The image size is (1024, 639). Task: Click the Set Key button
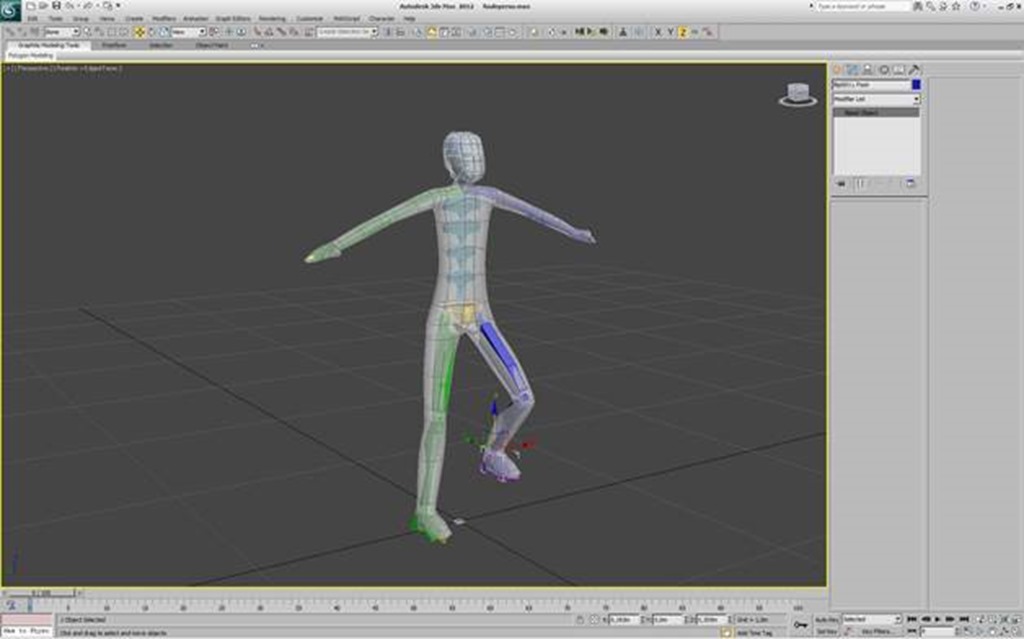pos(826,632)
